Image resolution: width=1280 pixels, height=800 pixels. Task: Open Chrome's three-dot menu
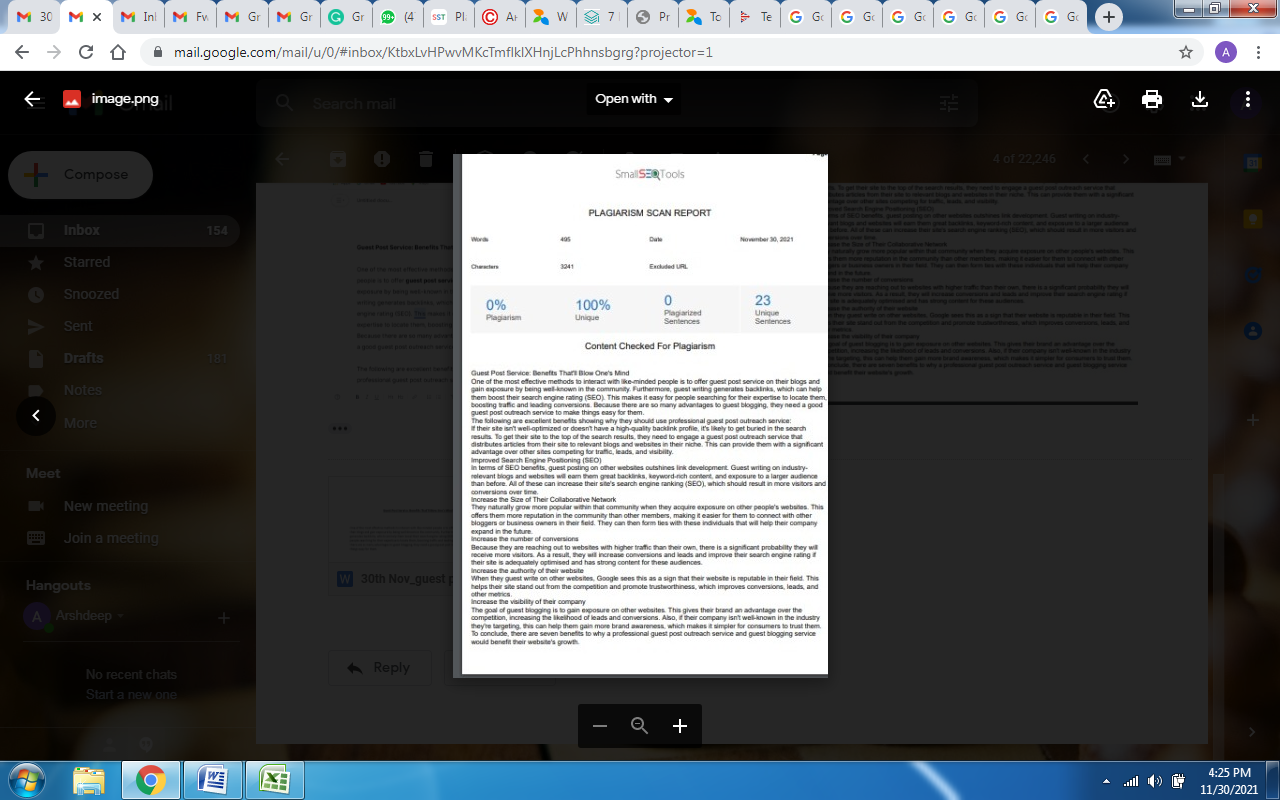click(x=1257, y=52)
